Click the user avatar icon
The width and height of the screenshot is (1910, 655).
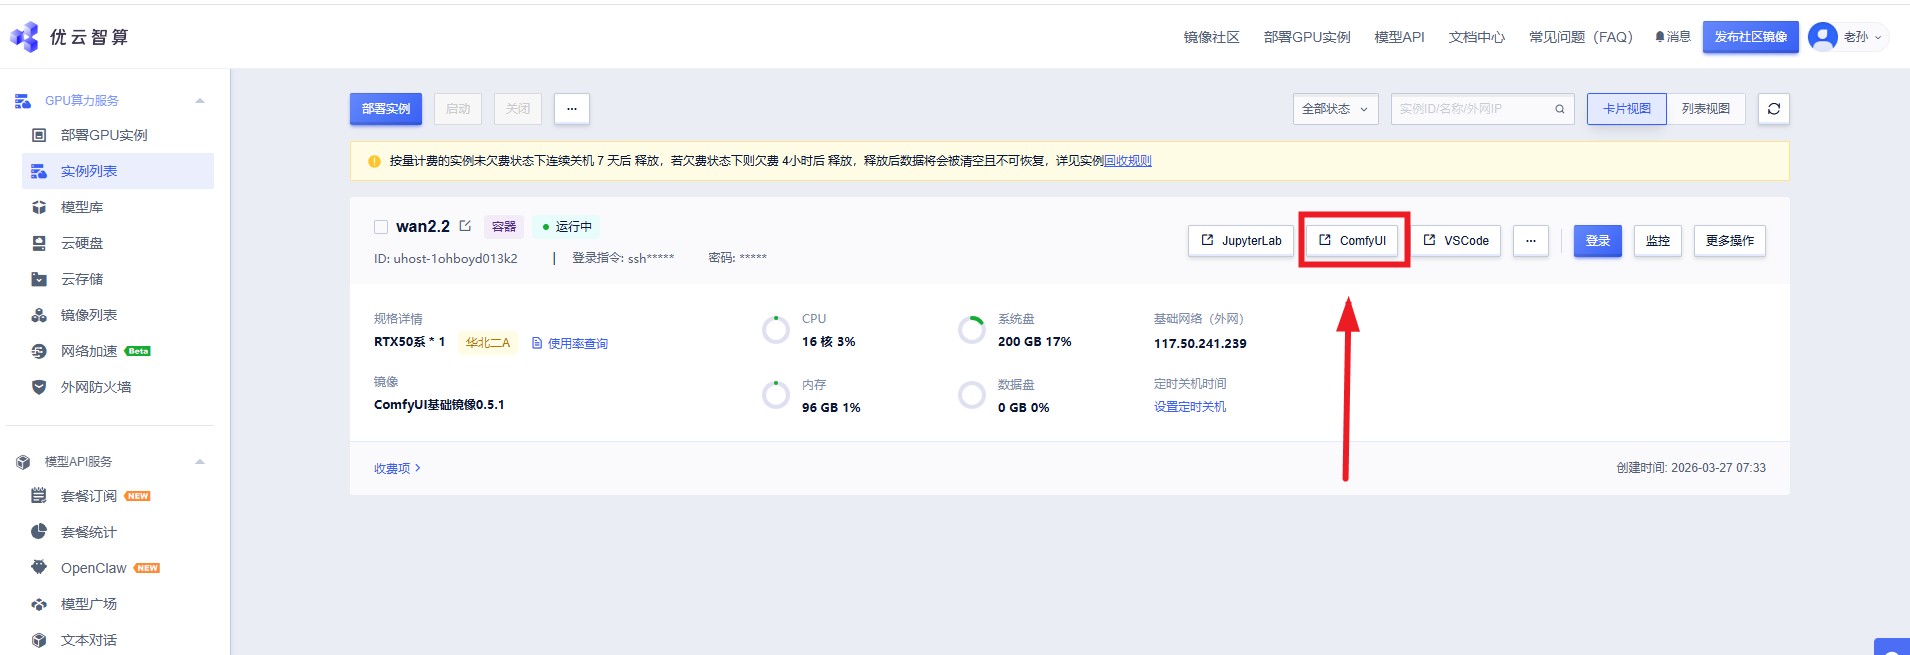1822,37
